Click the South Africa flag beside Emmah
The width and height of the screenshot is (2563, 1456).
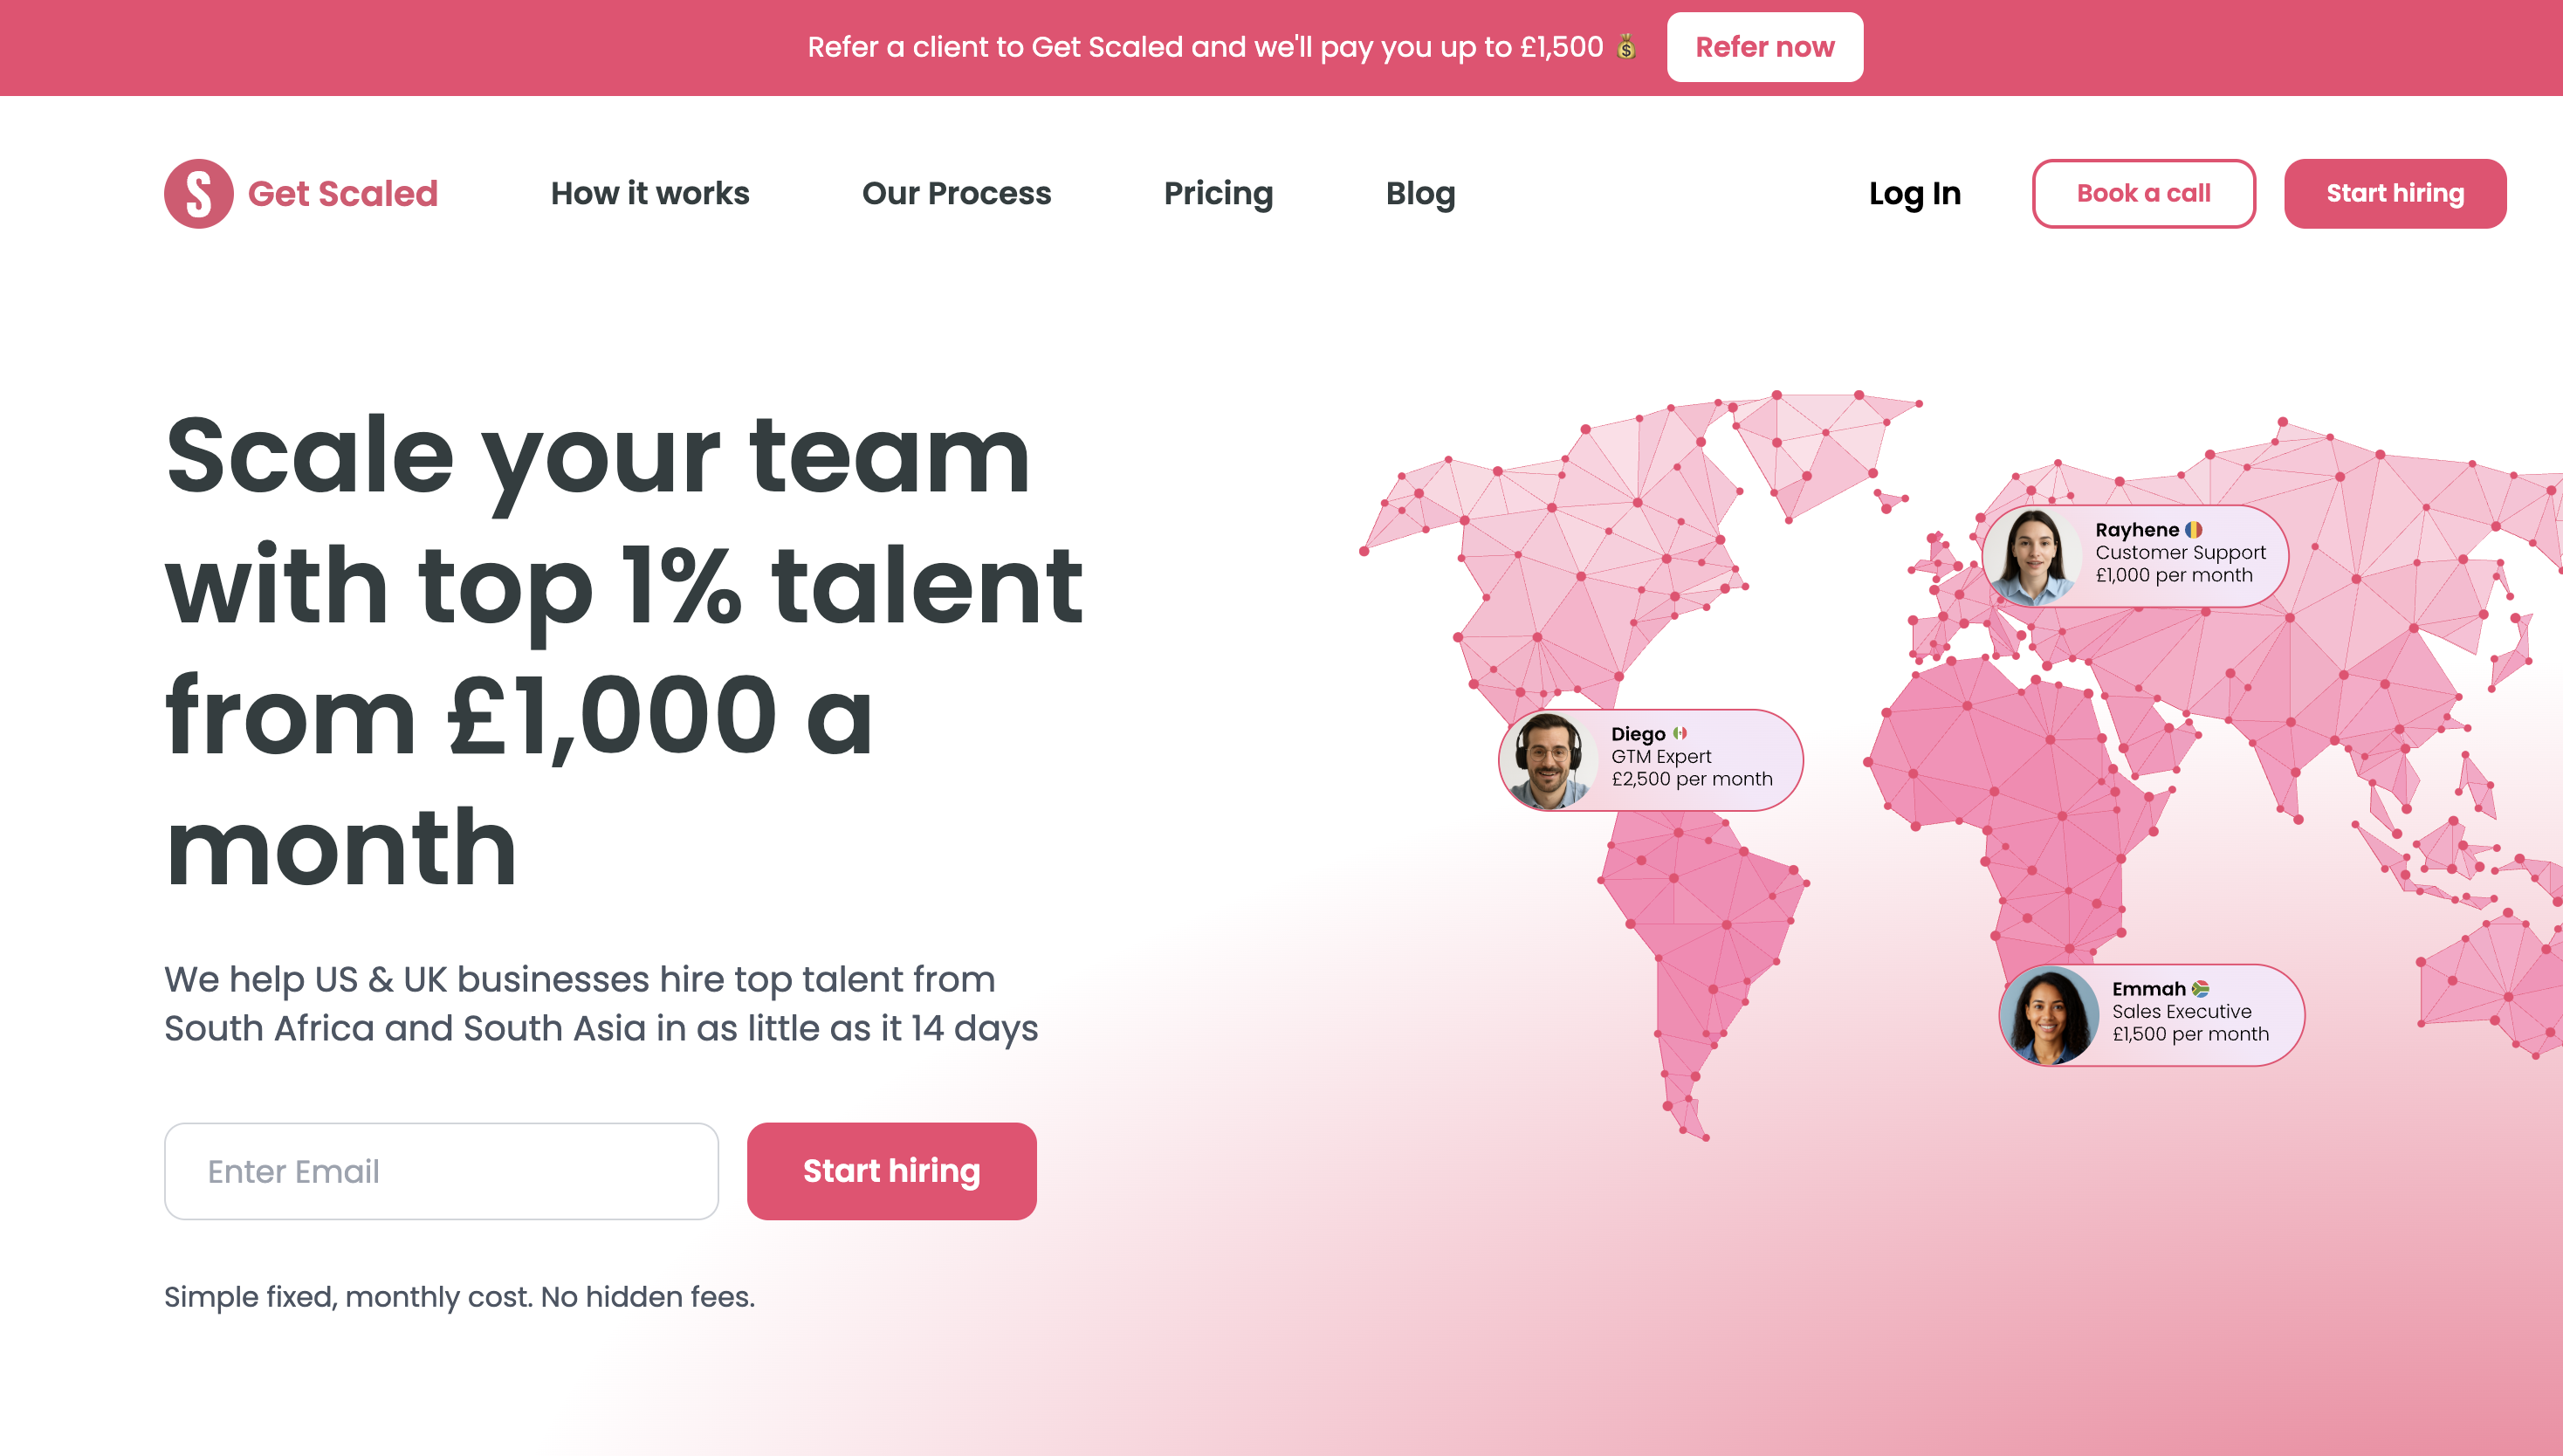point(2200,989)
